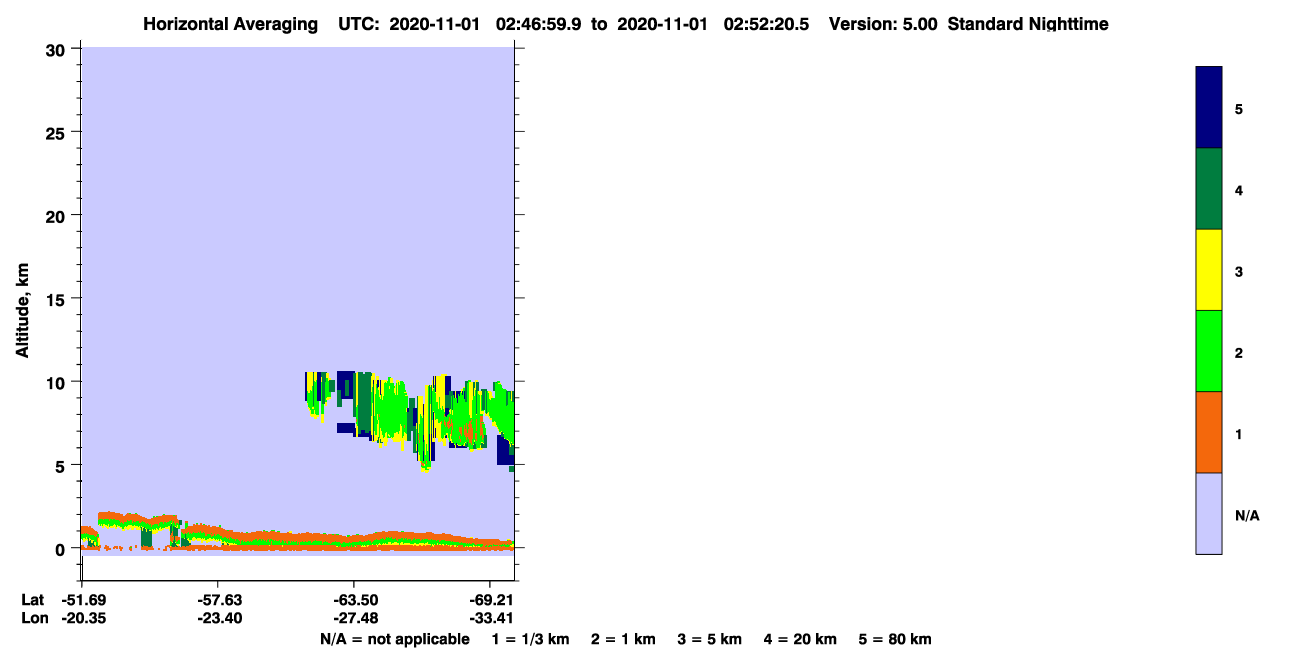This screenshot has height=667, width=1300.
Task: Click the colorbar label '5'
Action: click(1239, 109)
